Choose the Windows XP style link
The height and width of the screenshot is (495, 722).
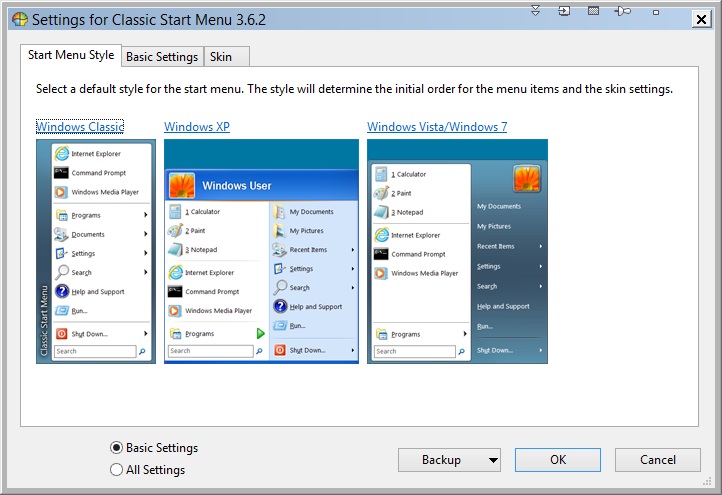(197, 127)
